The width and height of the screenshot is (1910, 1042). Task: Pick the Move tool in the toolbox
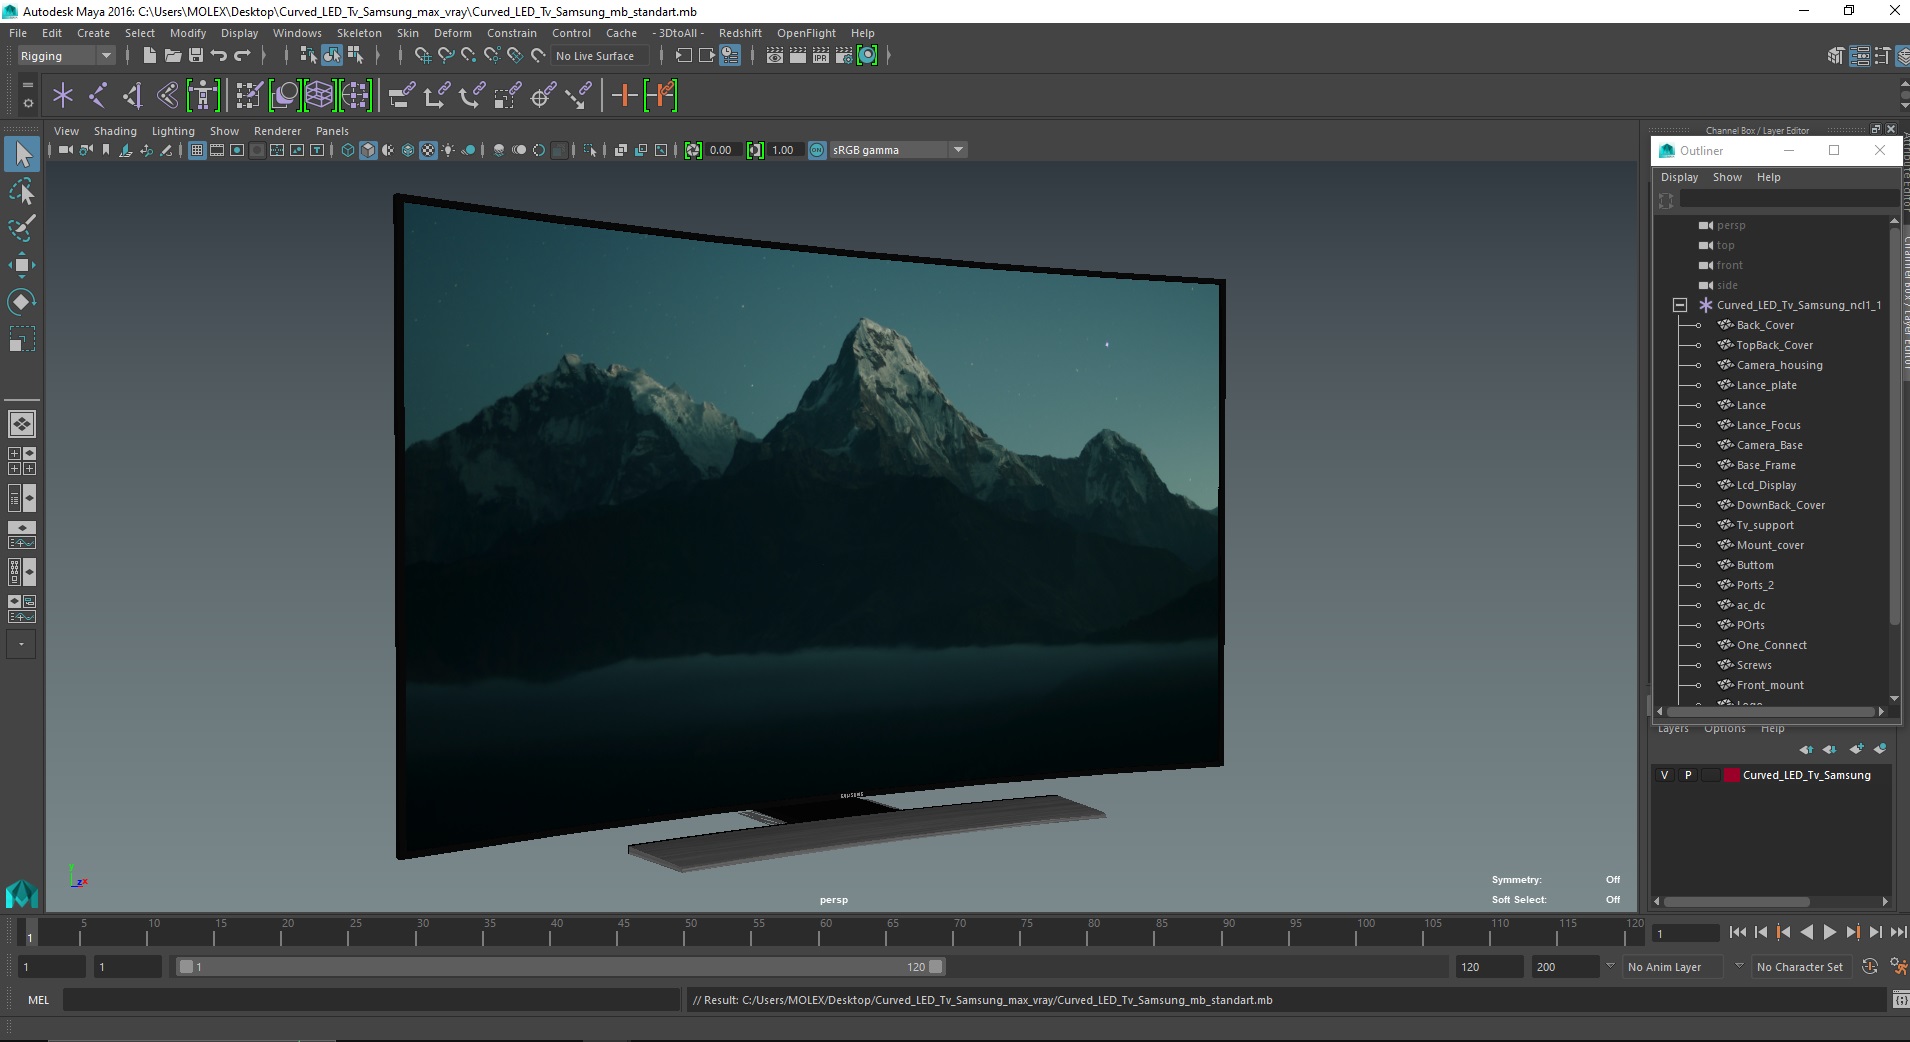pyautogui.click(x=22, y=265)
